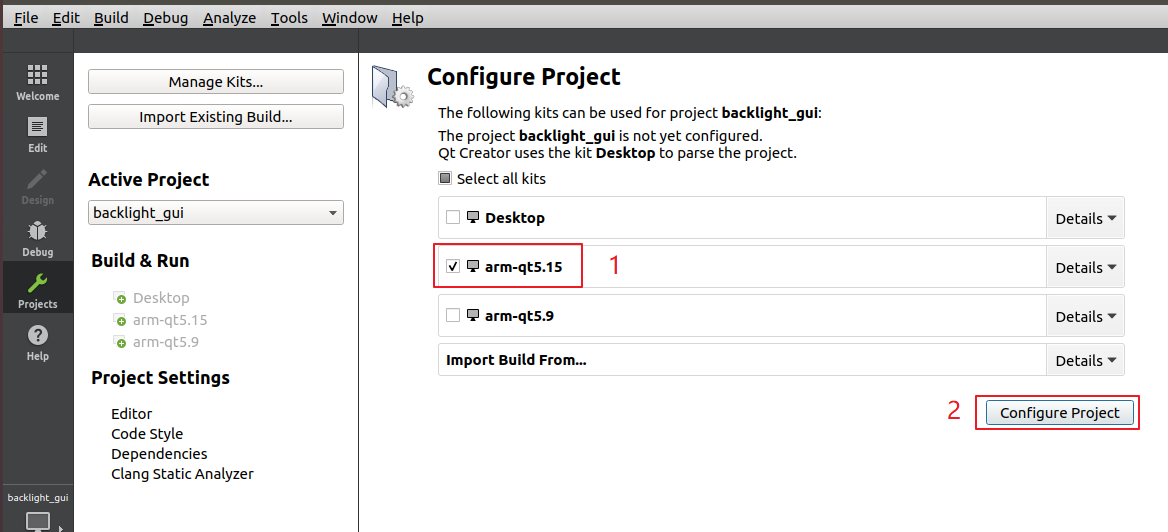Select the Projects wrench icon
The image size is (1168, 532).
click(x=37, y=283)
